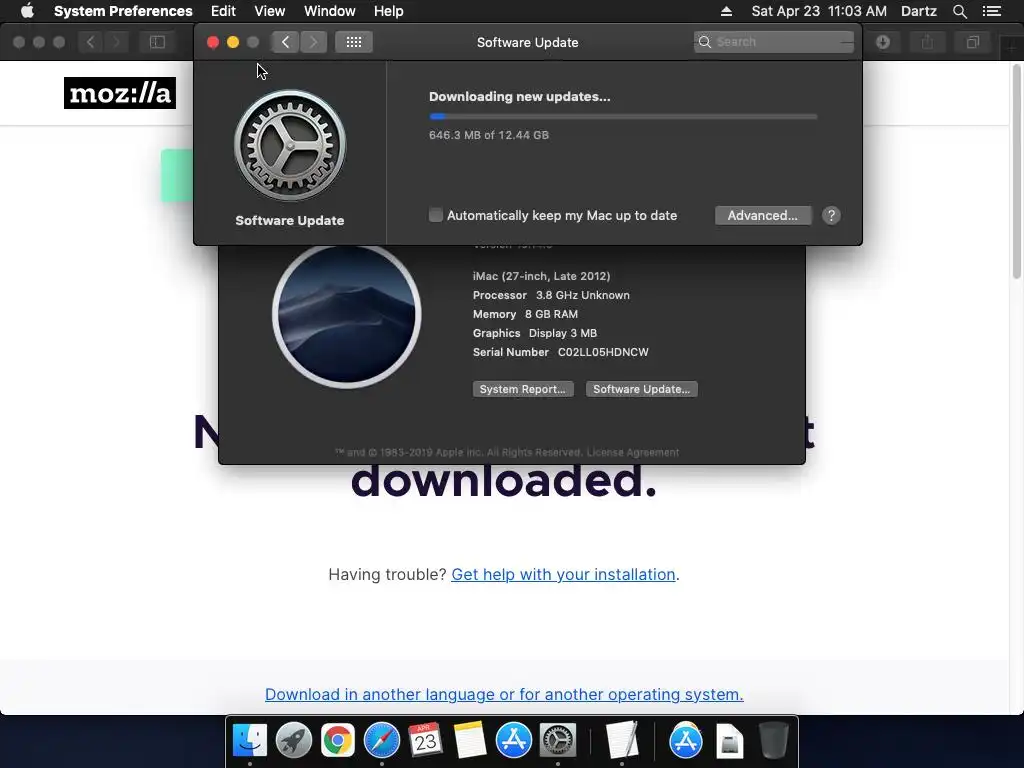Click the 'Memory 8 GB RAM' line
Screen dimensions: 1024x768
[525, 314]
